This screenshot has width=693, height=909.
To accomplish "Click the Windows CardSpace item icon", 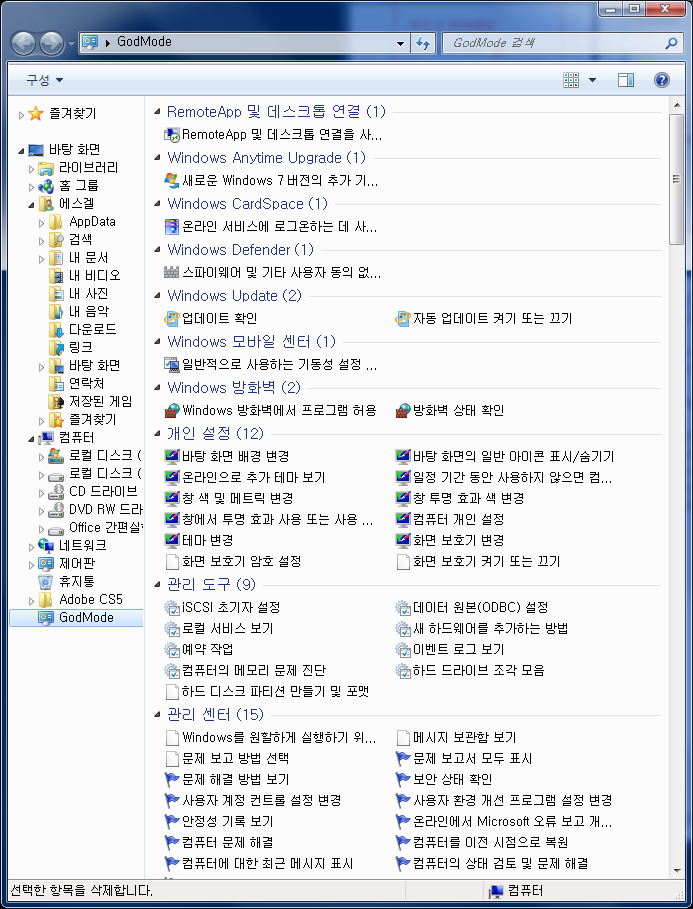I will point(172,226).
